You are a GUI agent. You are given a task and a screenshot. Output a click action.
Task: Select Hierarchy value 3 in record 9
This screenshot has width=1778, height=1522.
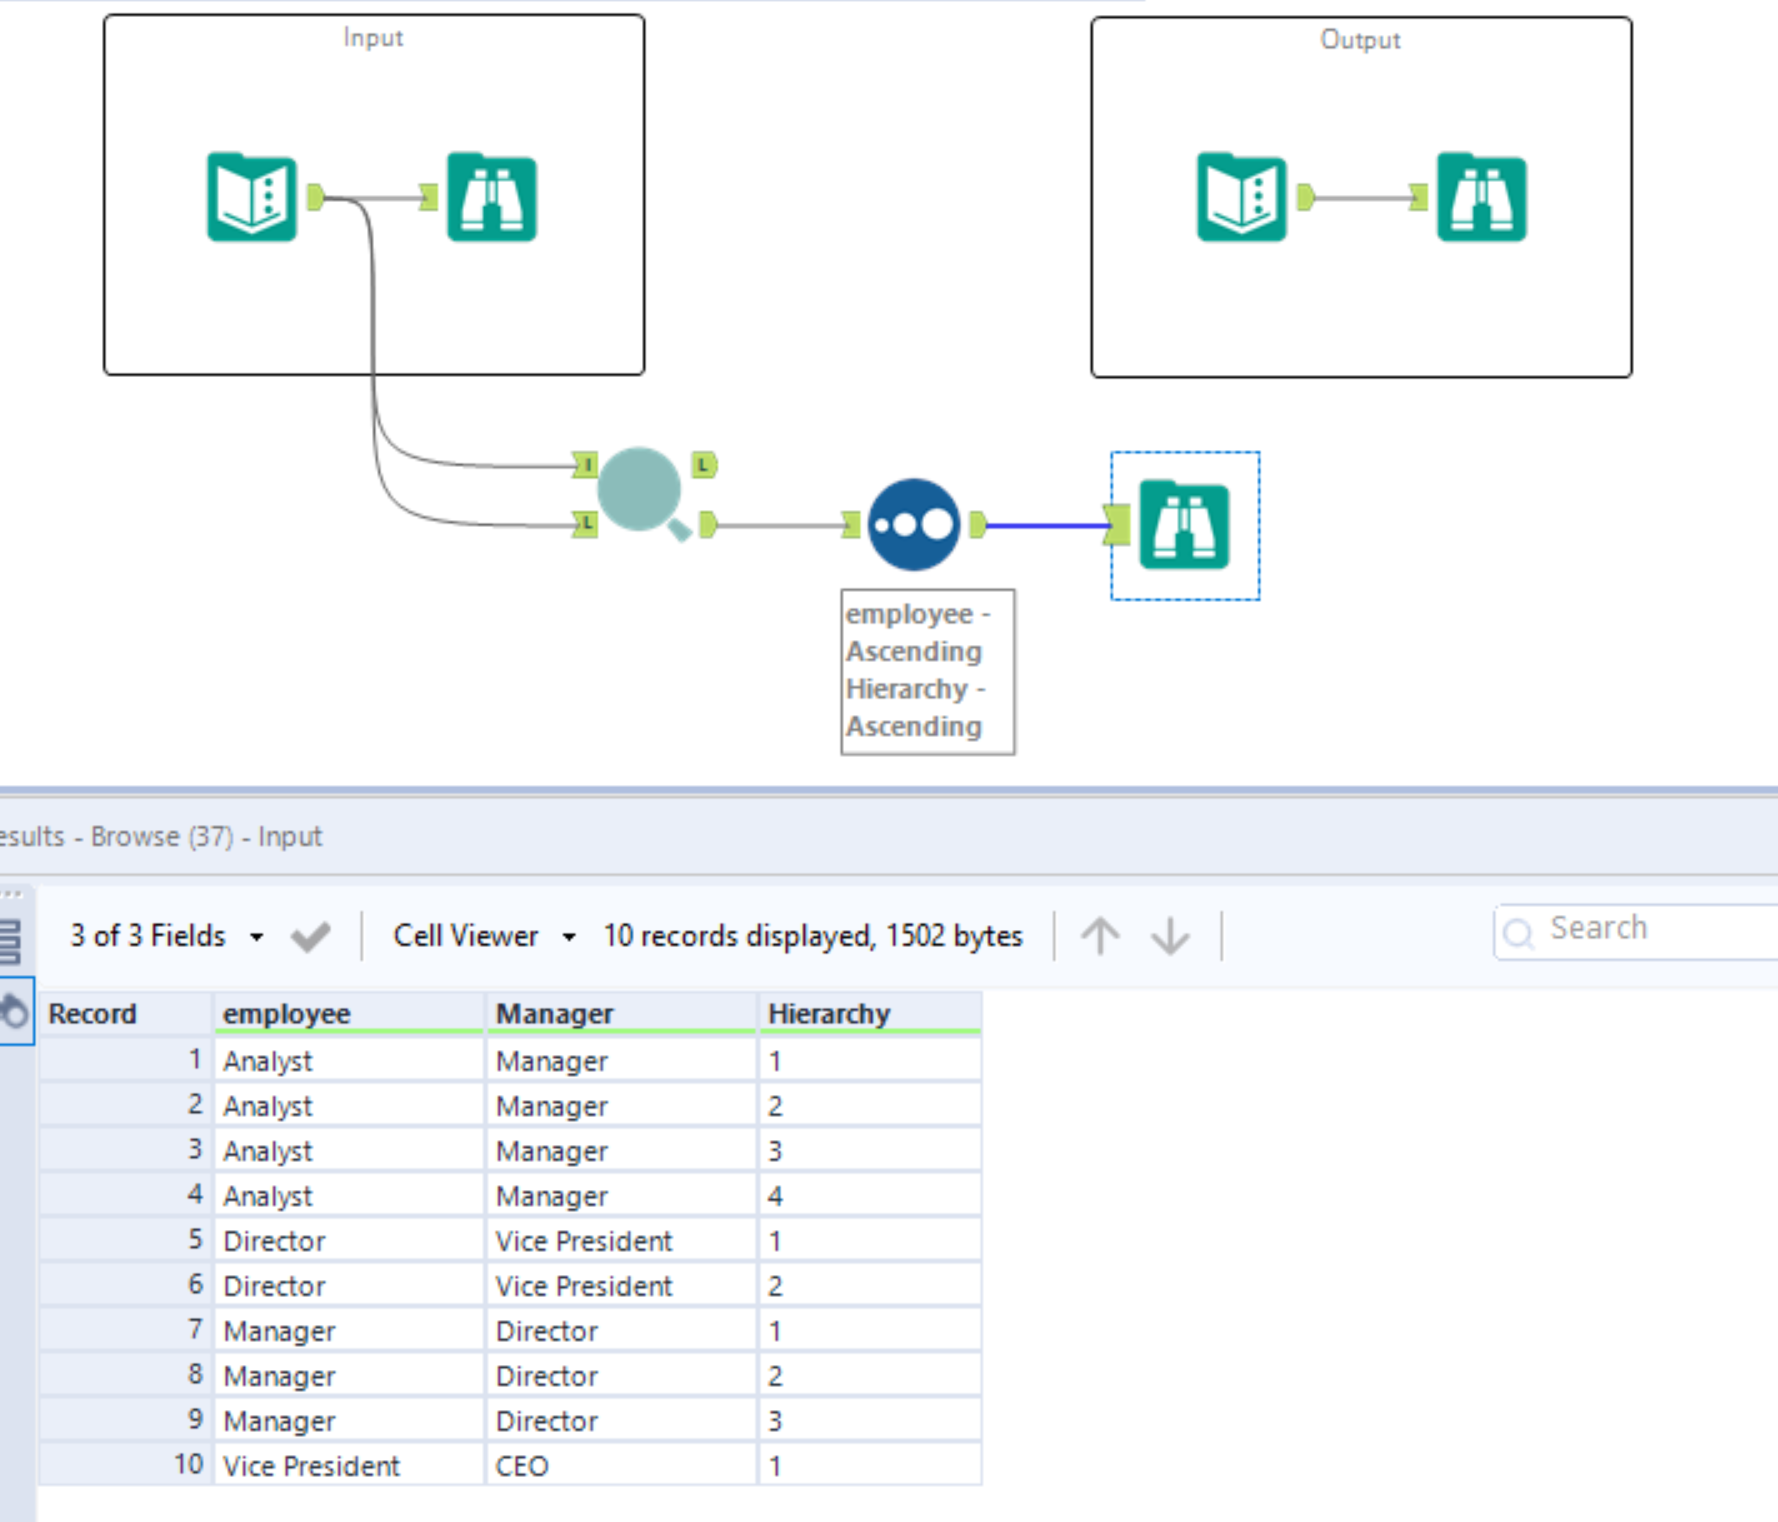coord(870,1421)
